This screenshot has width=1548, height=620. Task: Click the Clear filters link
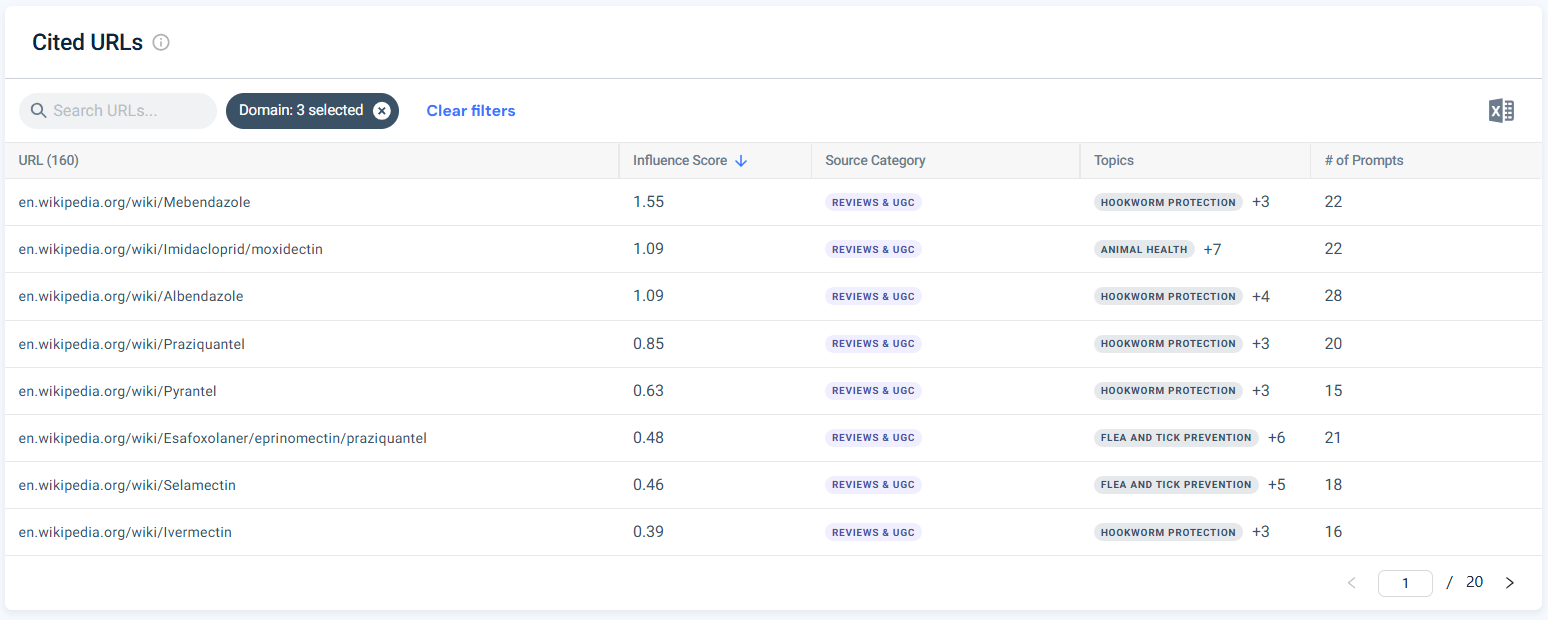pos(471,111)
